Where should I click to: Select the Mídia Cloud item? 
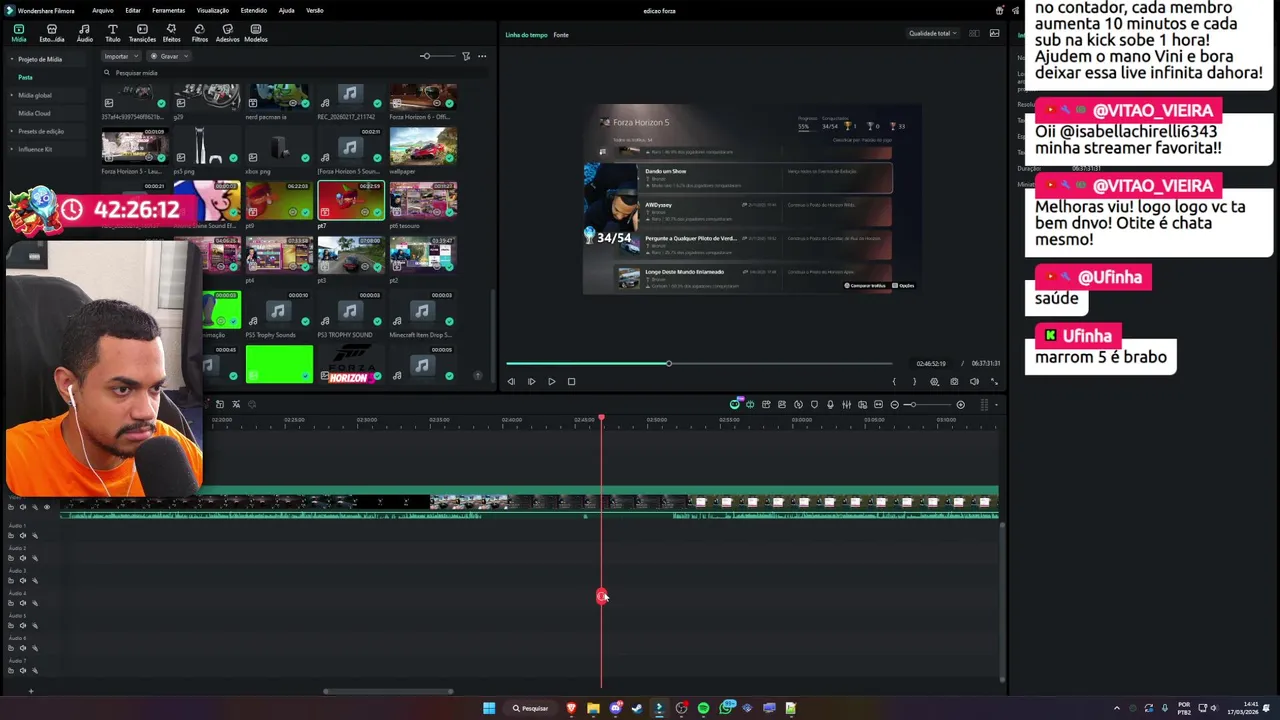point(34,113)
